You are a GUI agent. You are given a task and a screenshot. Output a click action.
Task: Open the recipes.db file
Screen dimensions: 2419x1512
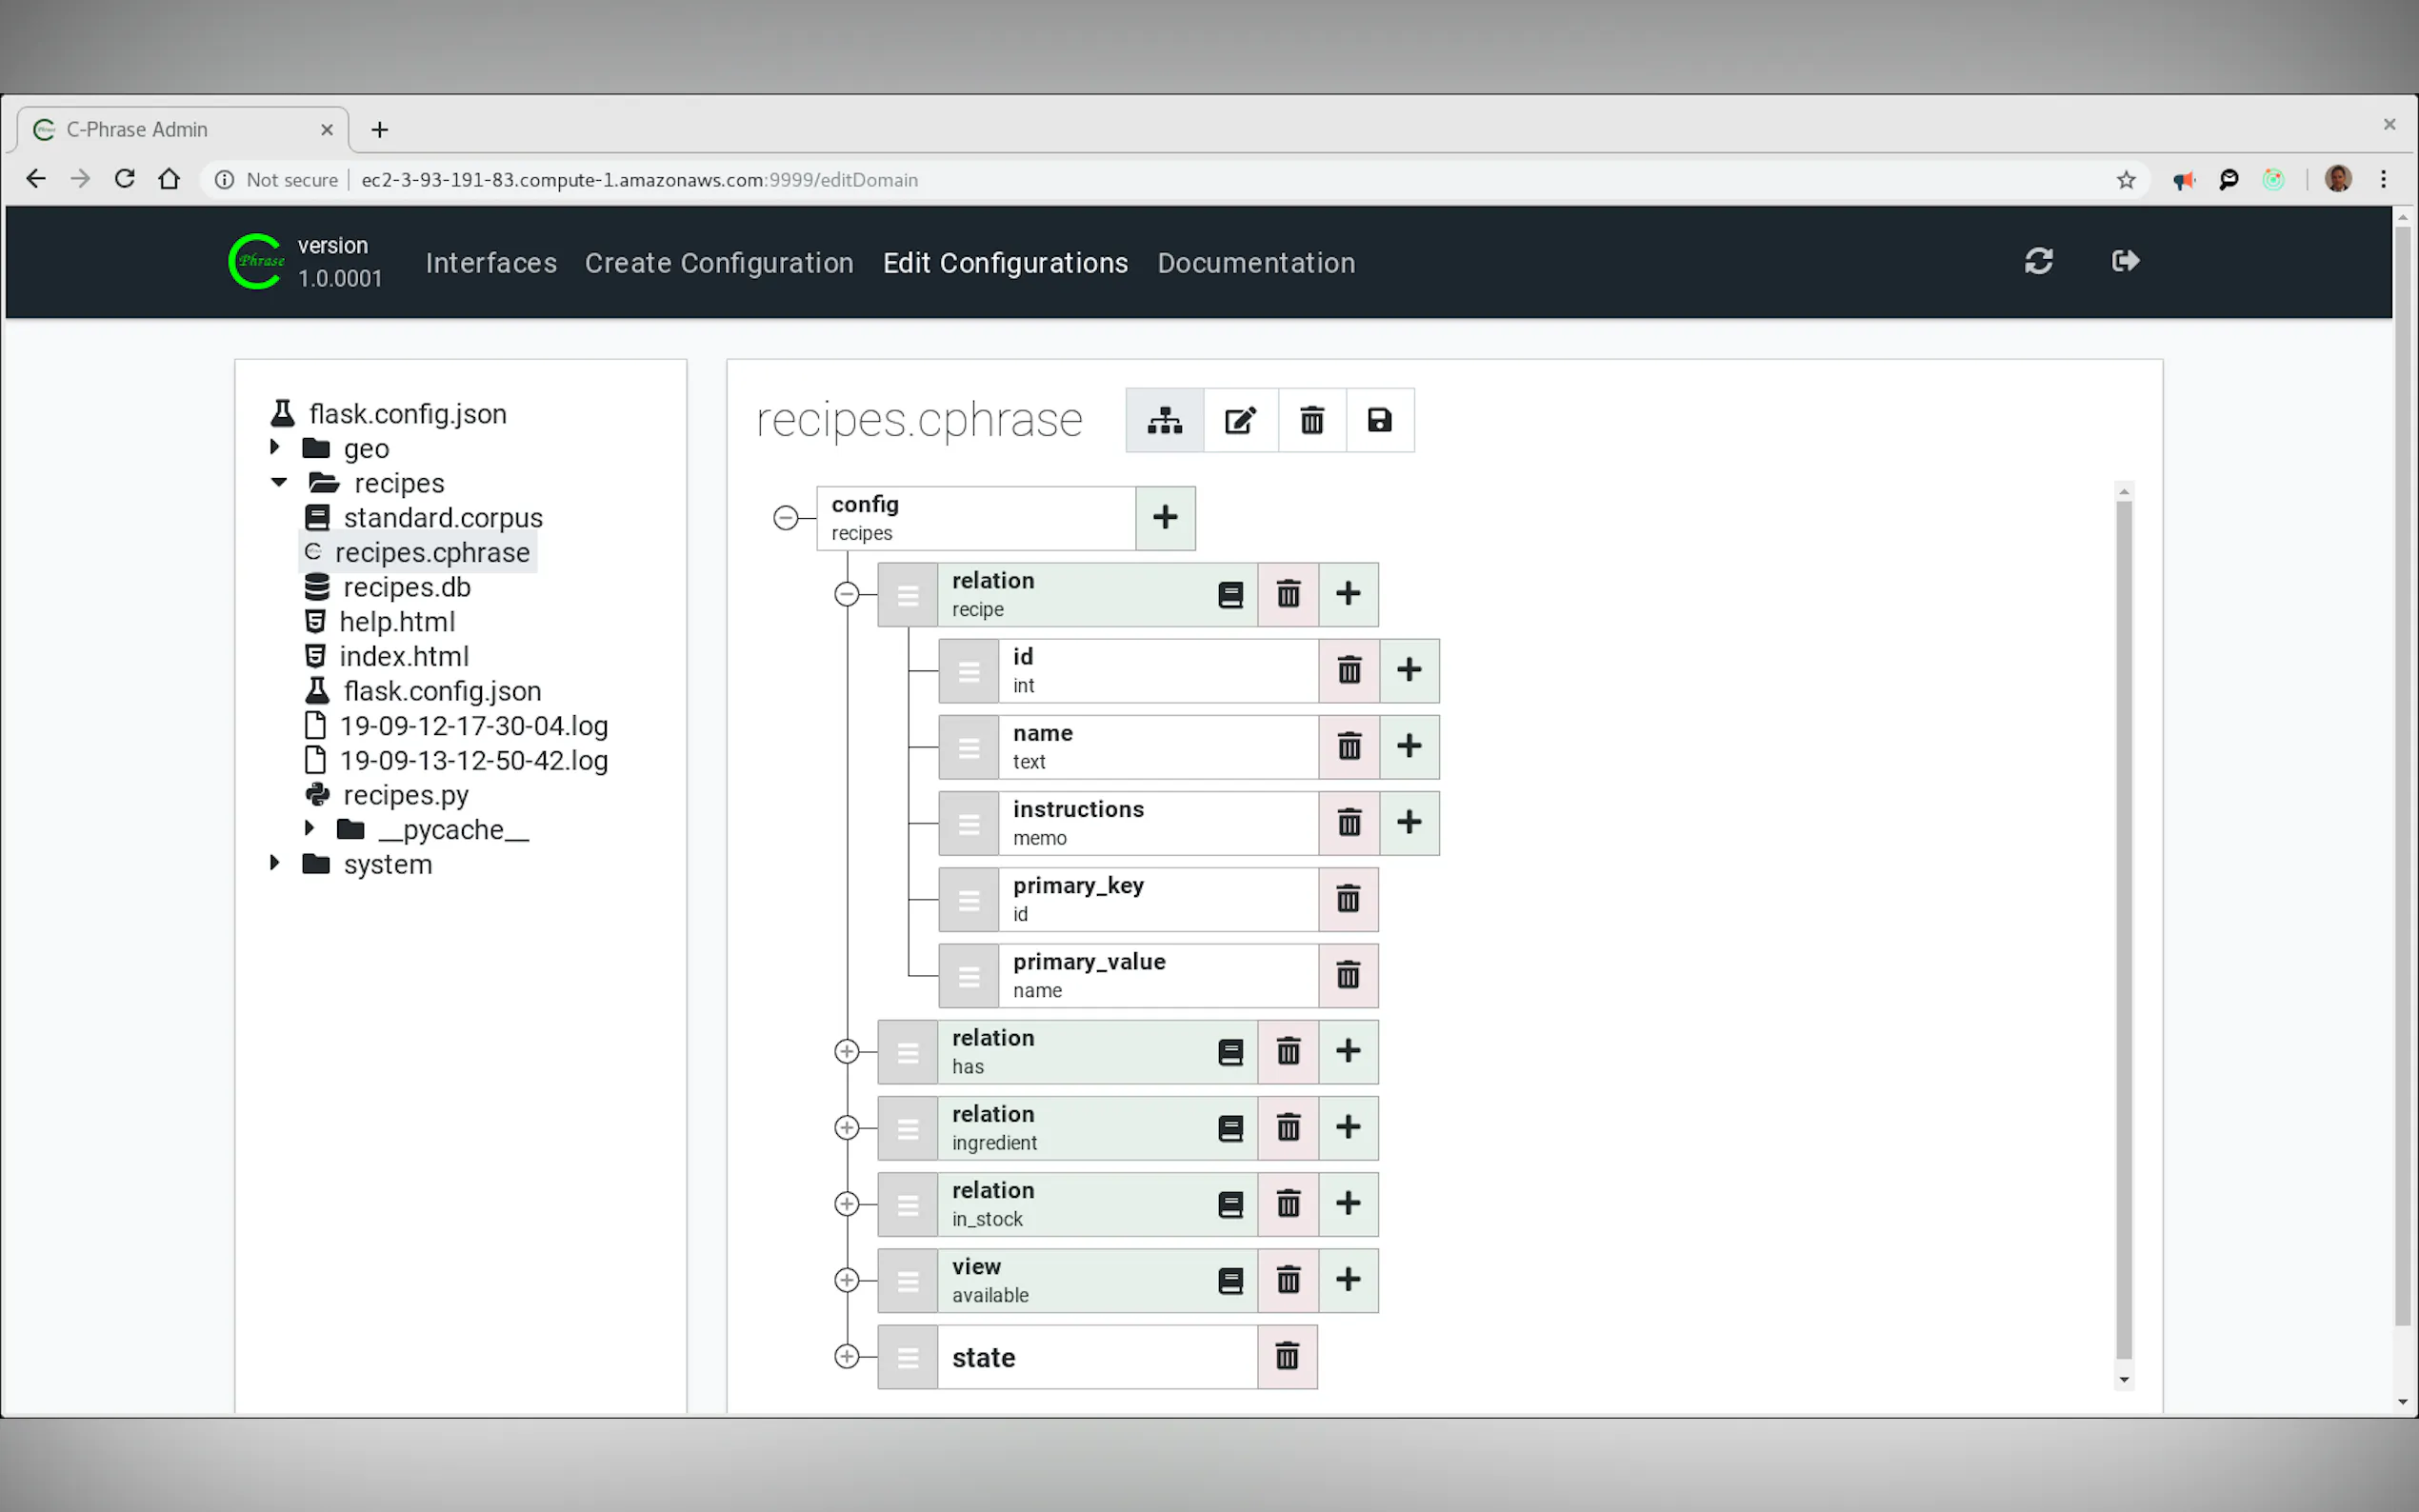pyautogui.click(x=406, y=587)
